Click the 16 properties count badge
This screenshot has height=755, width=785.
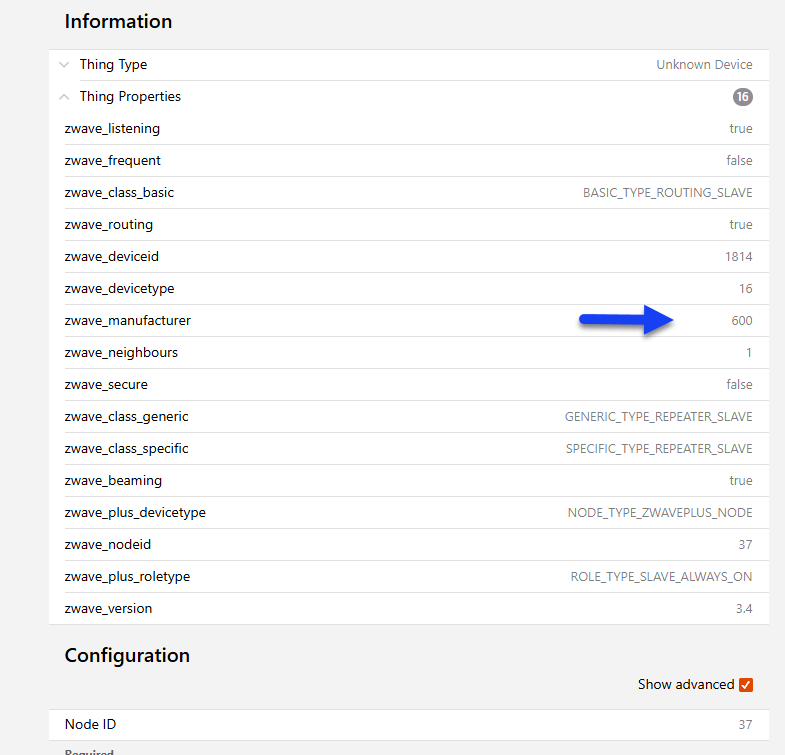pyautogui.click(x=742, y=97)
